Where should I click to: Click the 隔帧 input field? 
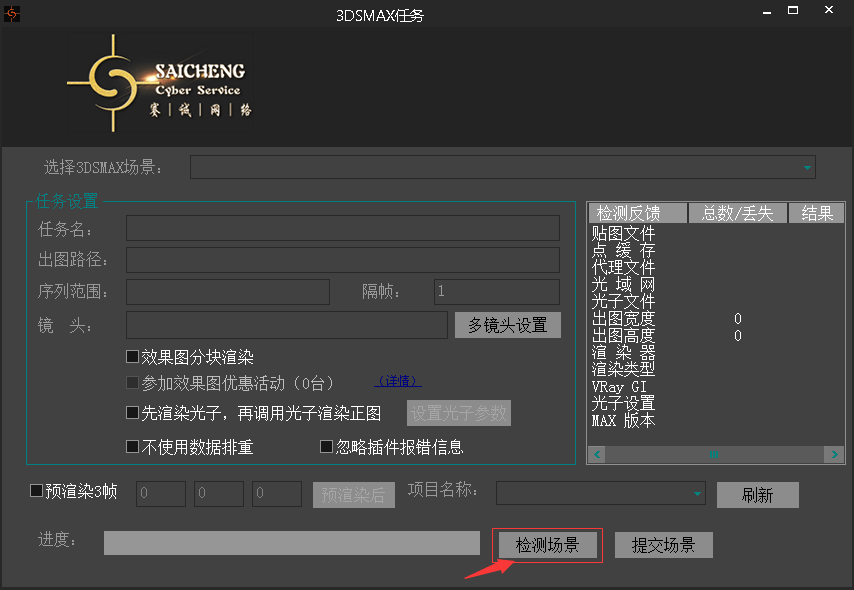[497, 292]
